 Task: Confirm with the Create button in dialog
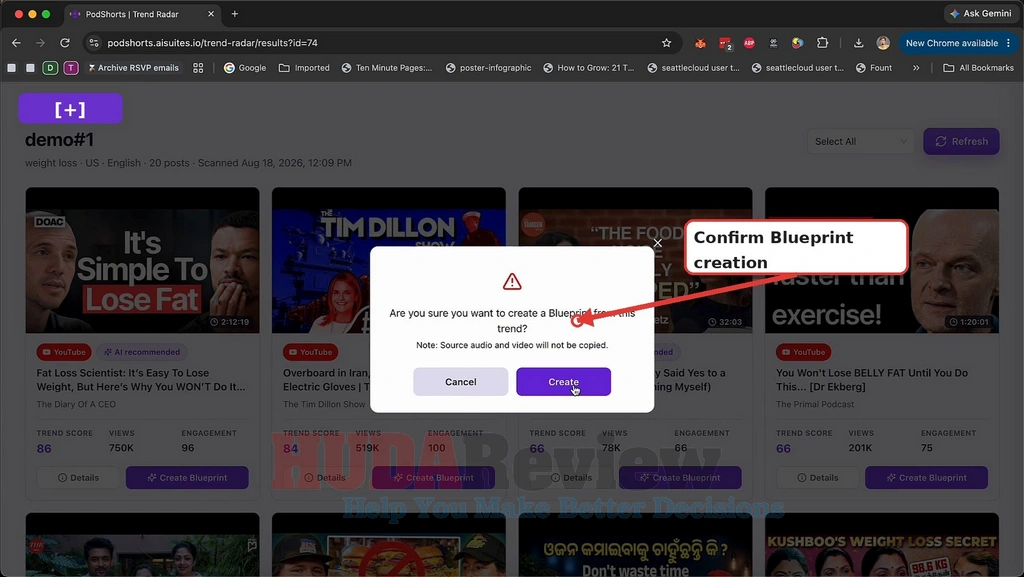tap(563, 382)
